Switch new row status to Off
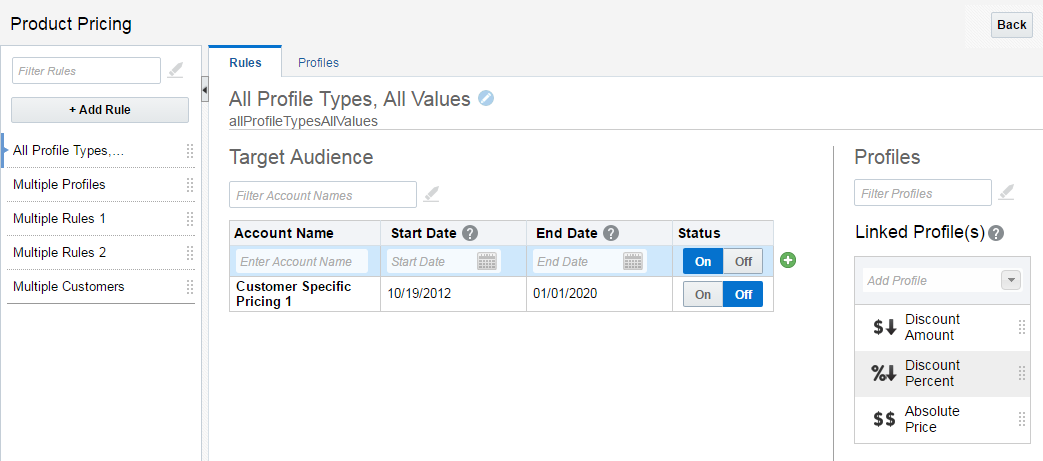 click(x=743, y=261)
